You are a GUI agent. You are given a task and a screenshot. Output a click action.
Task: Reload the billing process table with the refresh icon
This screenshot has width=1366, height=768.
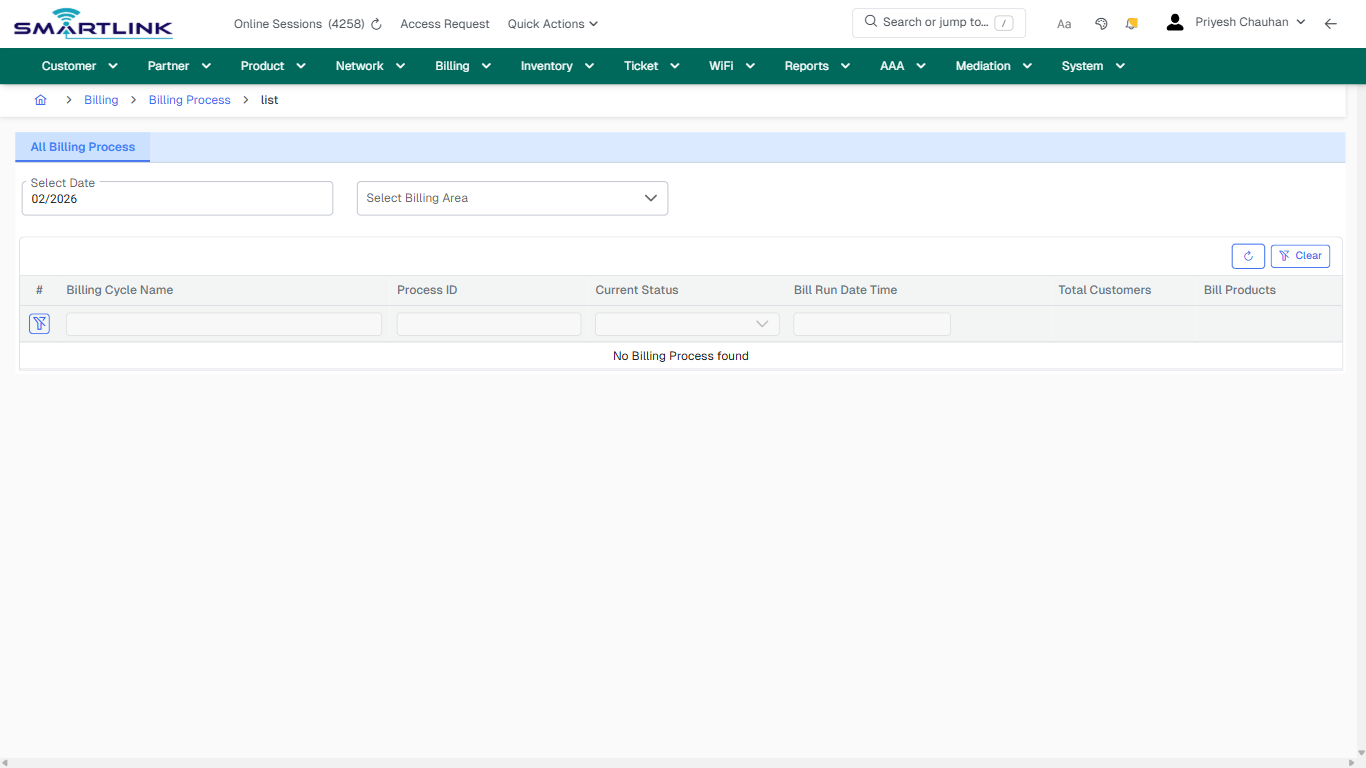(x=1247, y=256)
